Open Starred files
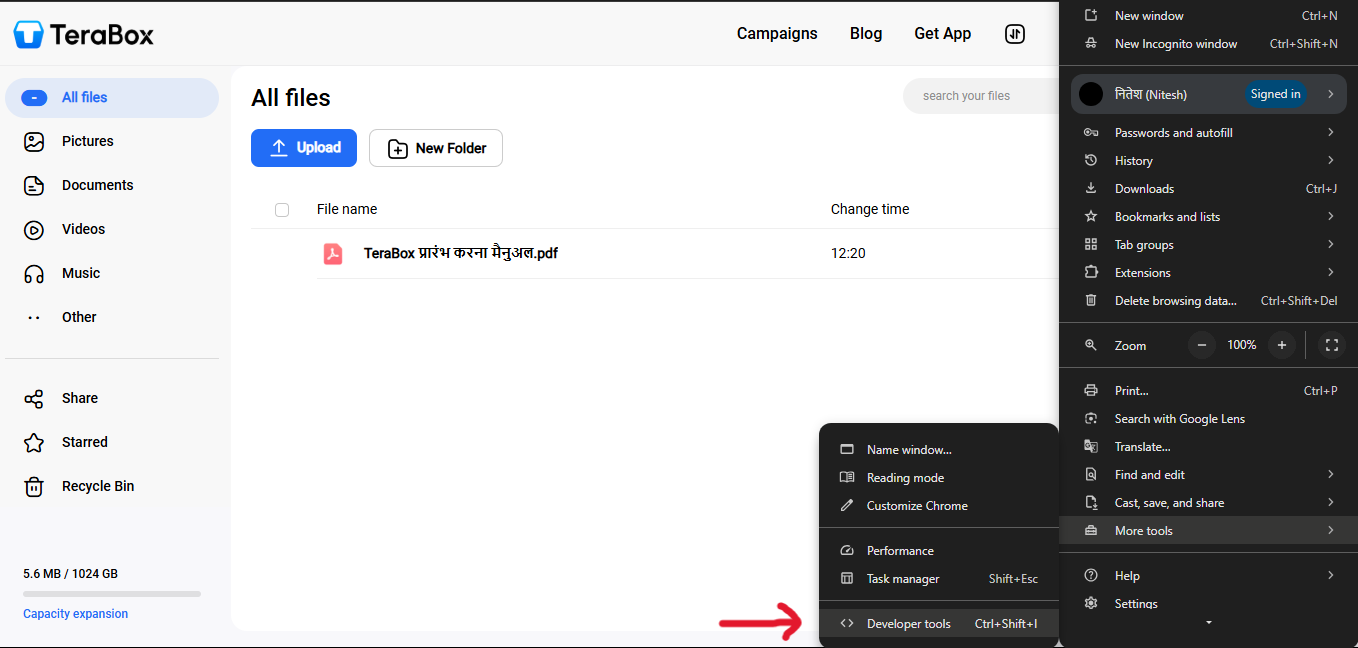The image size is (1358, 648). (84, 442)
